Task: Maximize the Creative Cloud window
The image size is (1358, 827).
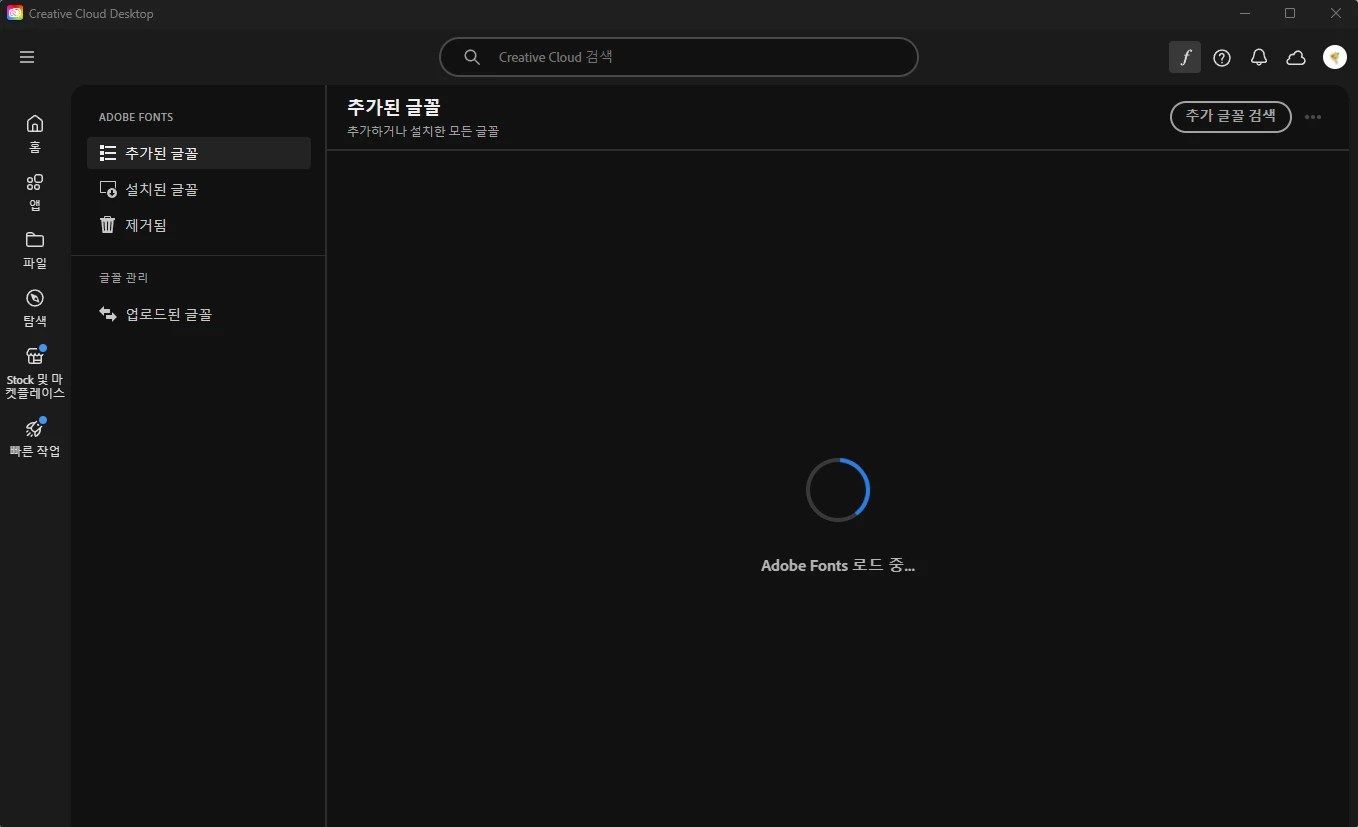Action: [x=1290, y=13]
